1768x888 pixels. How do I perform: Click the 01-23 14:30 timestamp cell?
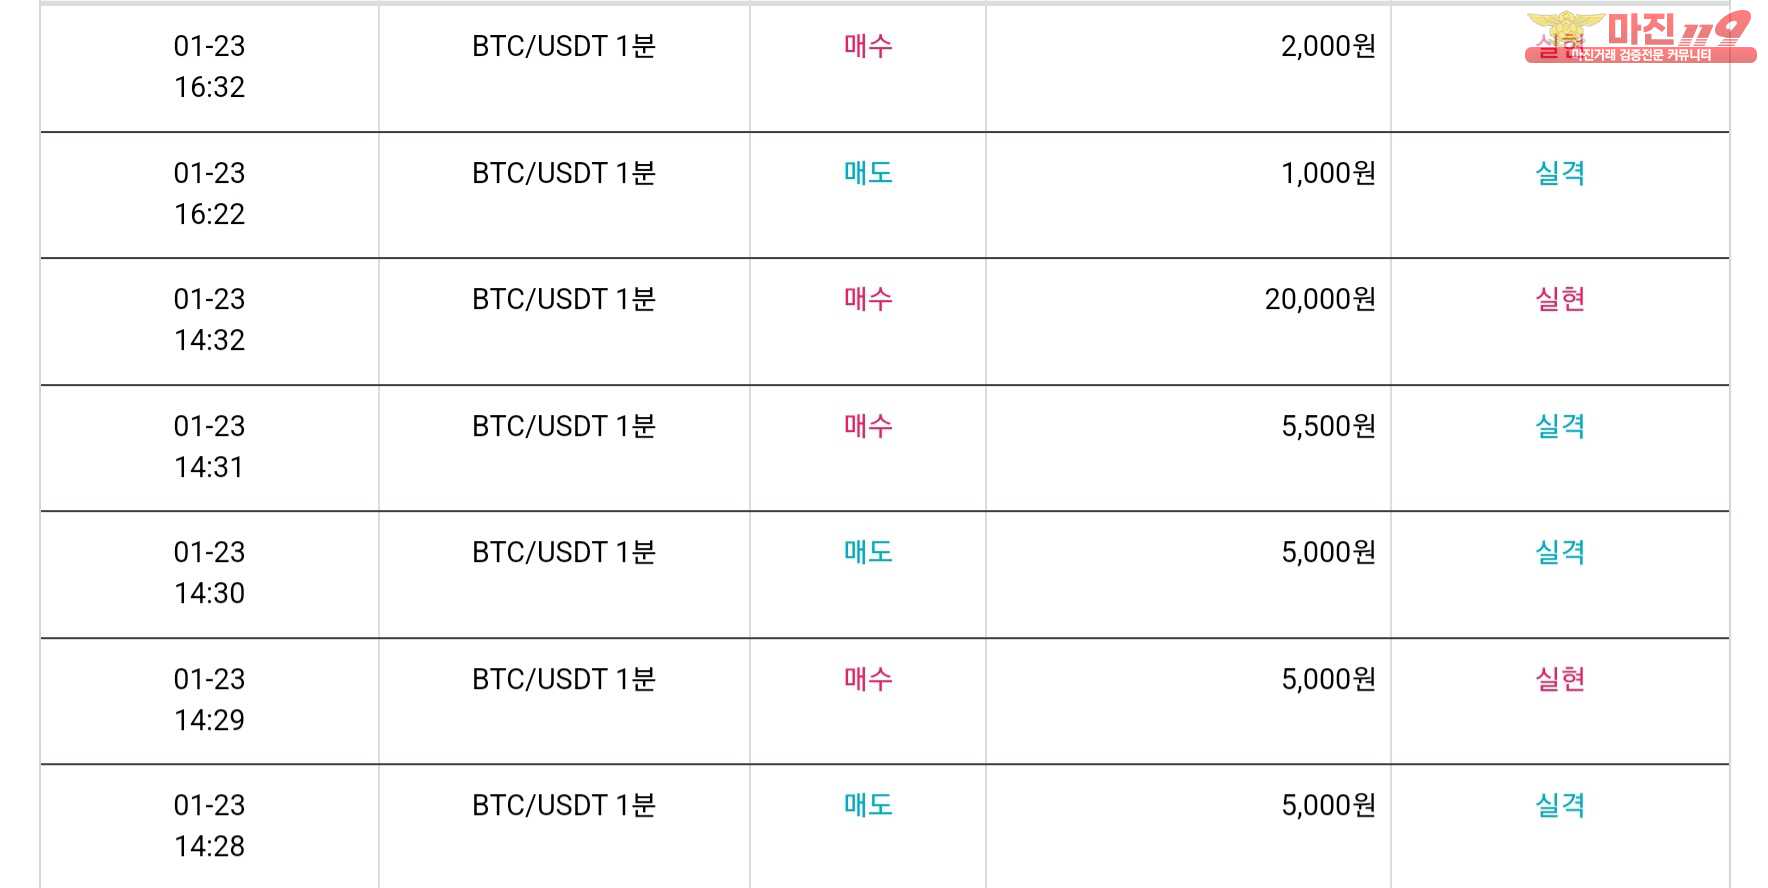[209, 572]
